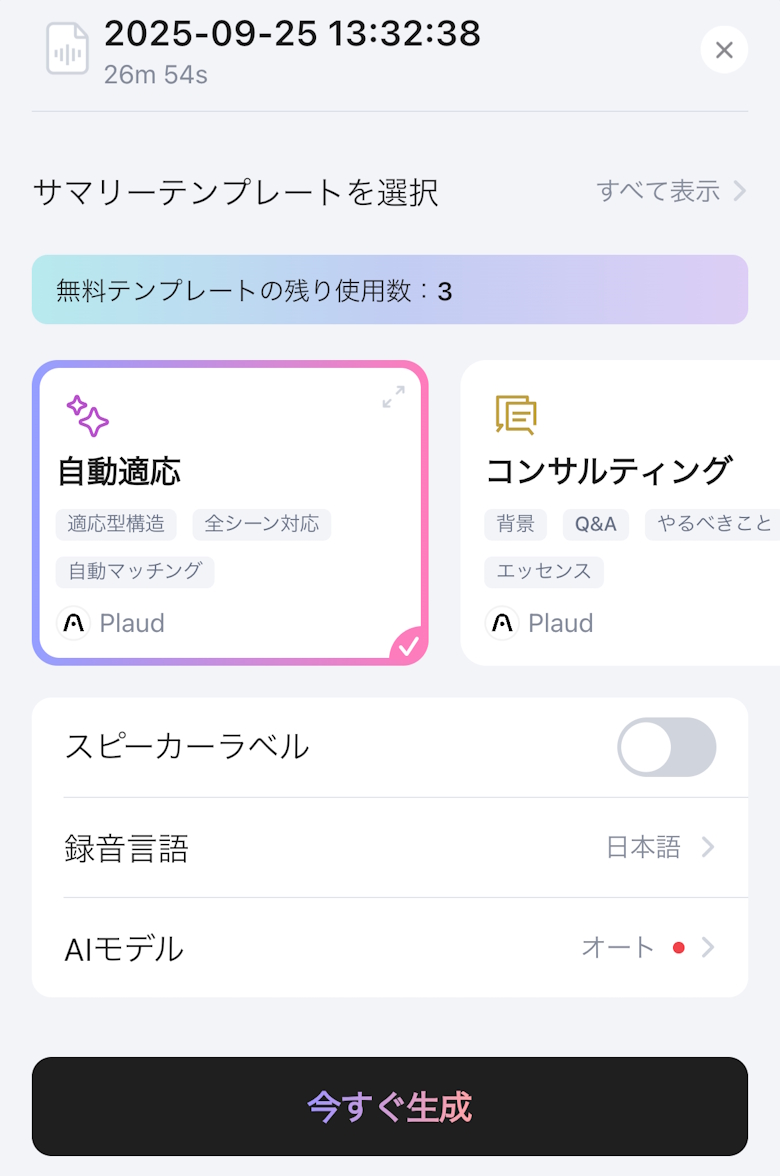Screen dimensions: 780x1176
Task: Click the Plaud logo on コンサルティング card
Action: [502, 623]
